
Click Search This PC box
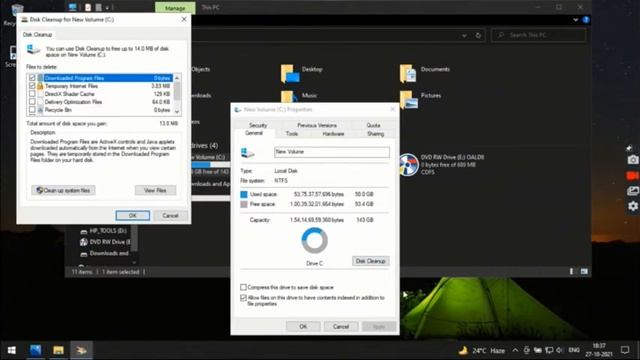(x=539, y=36)
